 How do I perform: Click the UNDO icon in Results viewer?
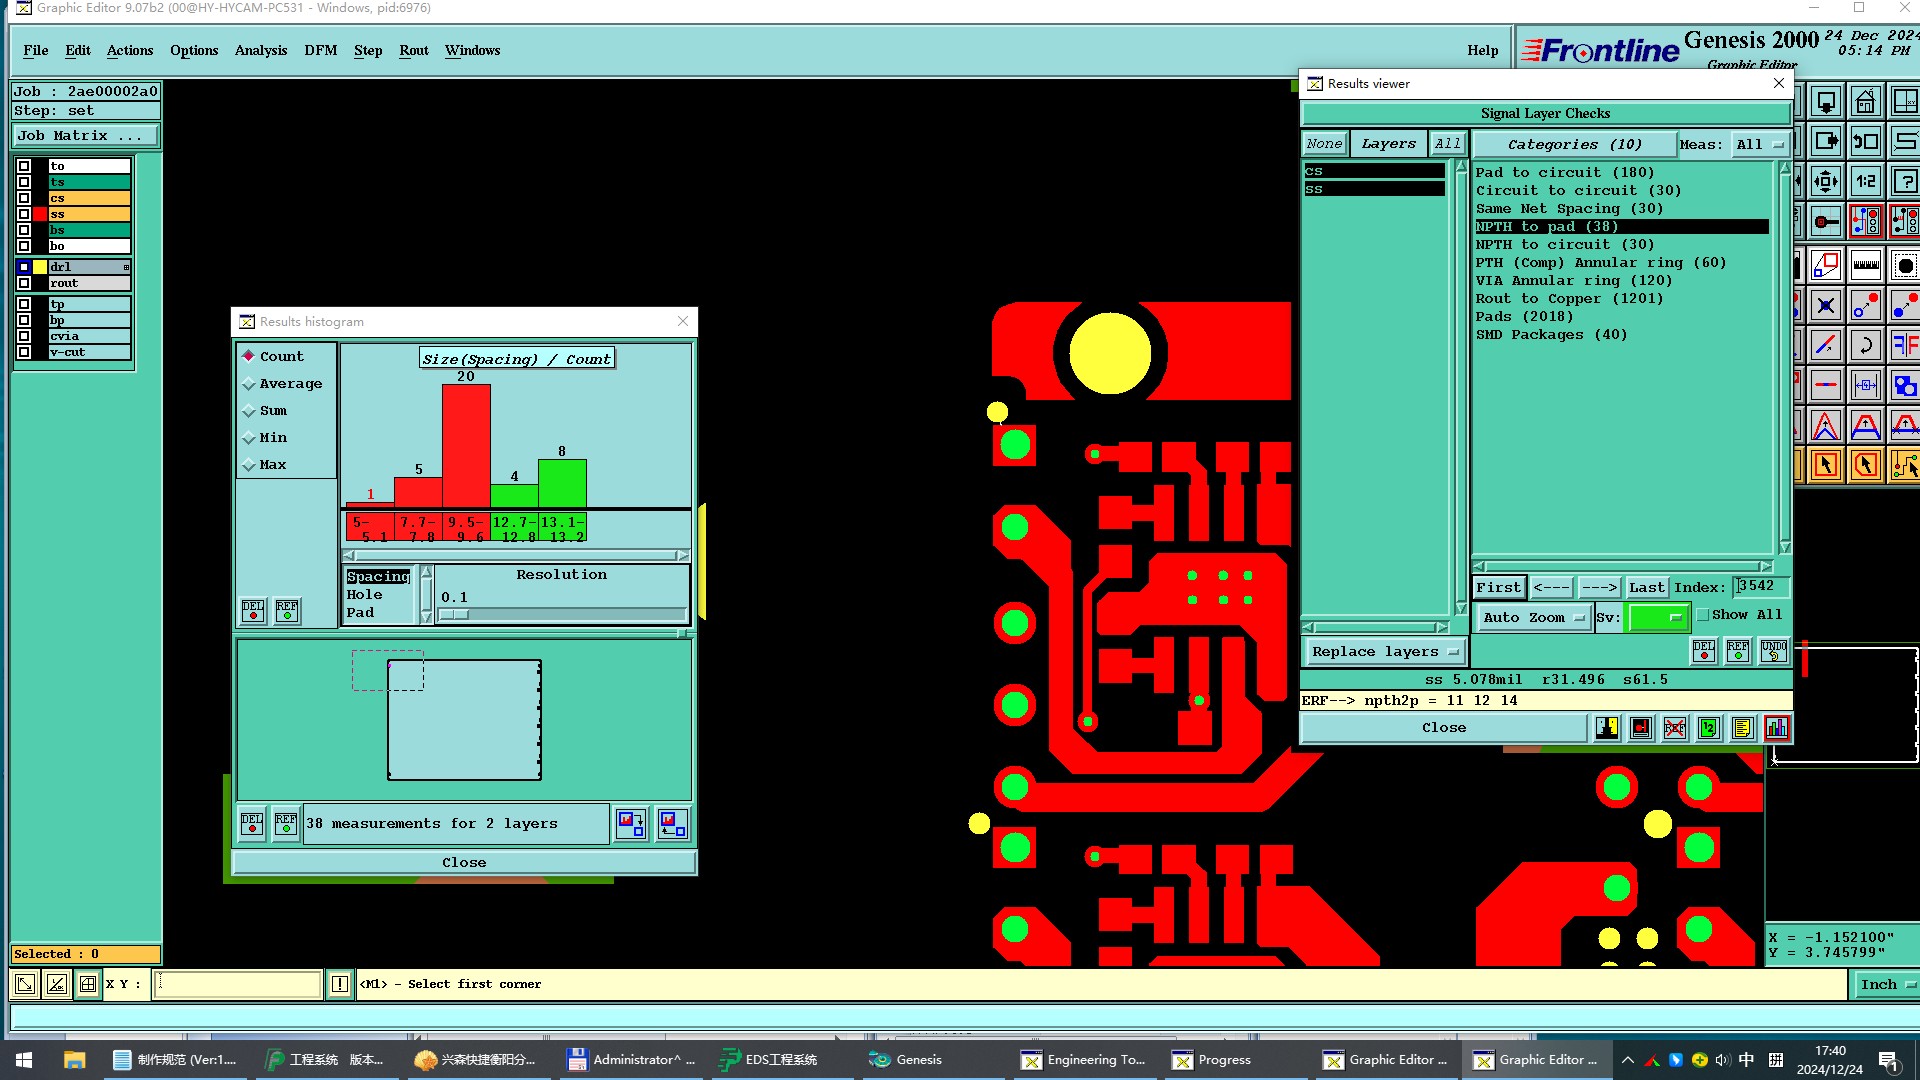[1773, 651]
